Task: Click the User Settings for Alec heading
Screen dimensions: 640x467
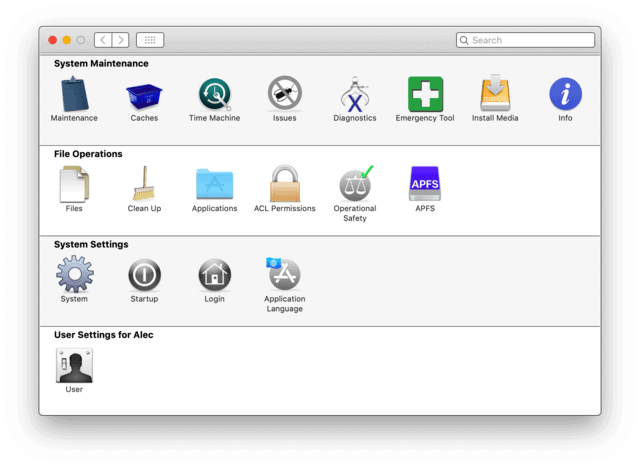Action: [104, 335]
